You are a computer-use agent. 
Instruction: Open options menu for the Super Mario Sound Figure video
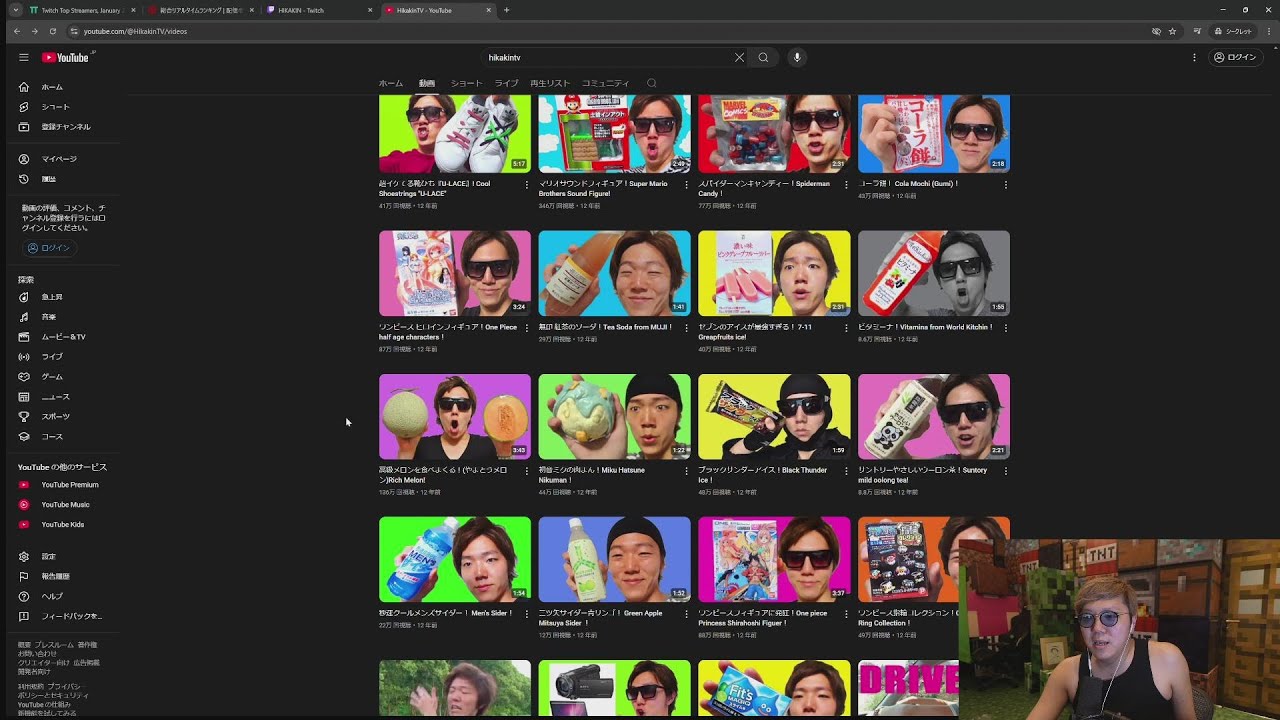click(686, 185)
